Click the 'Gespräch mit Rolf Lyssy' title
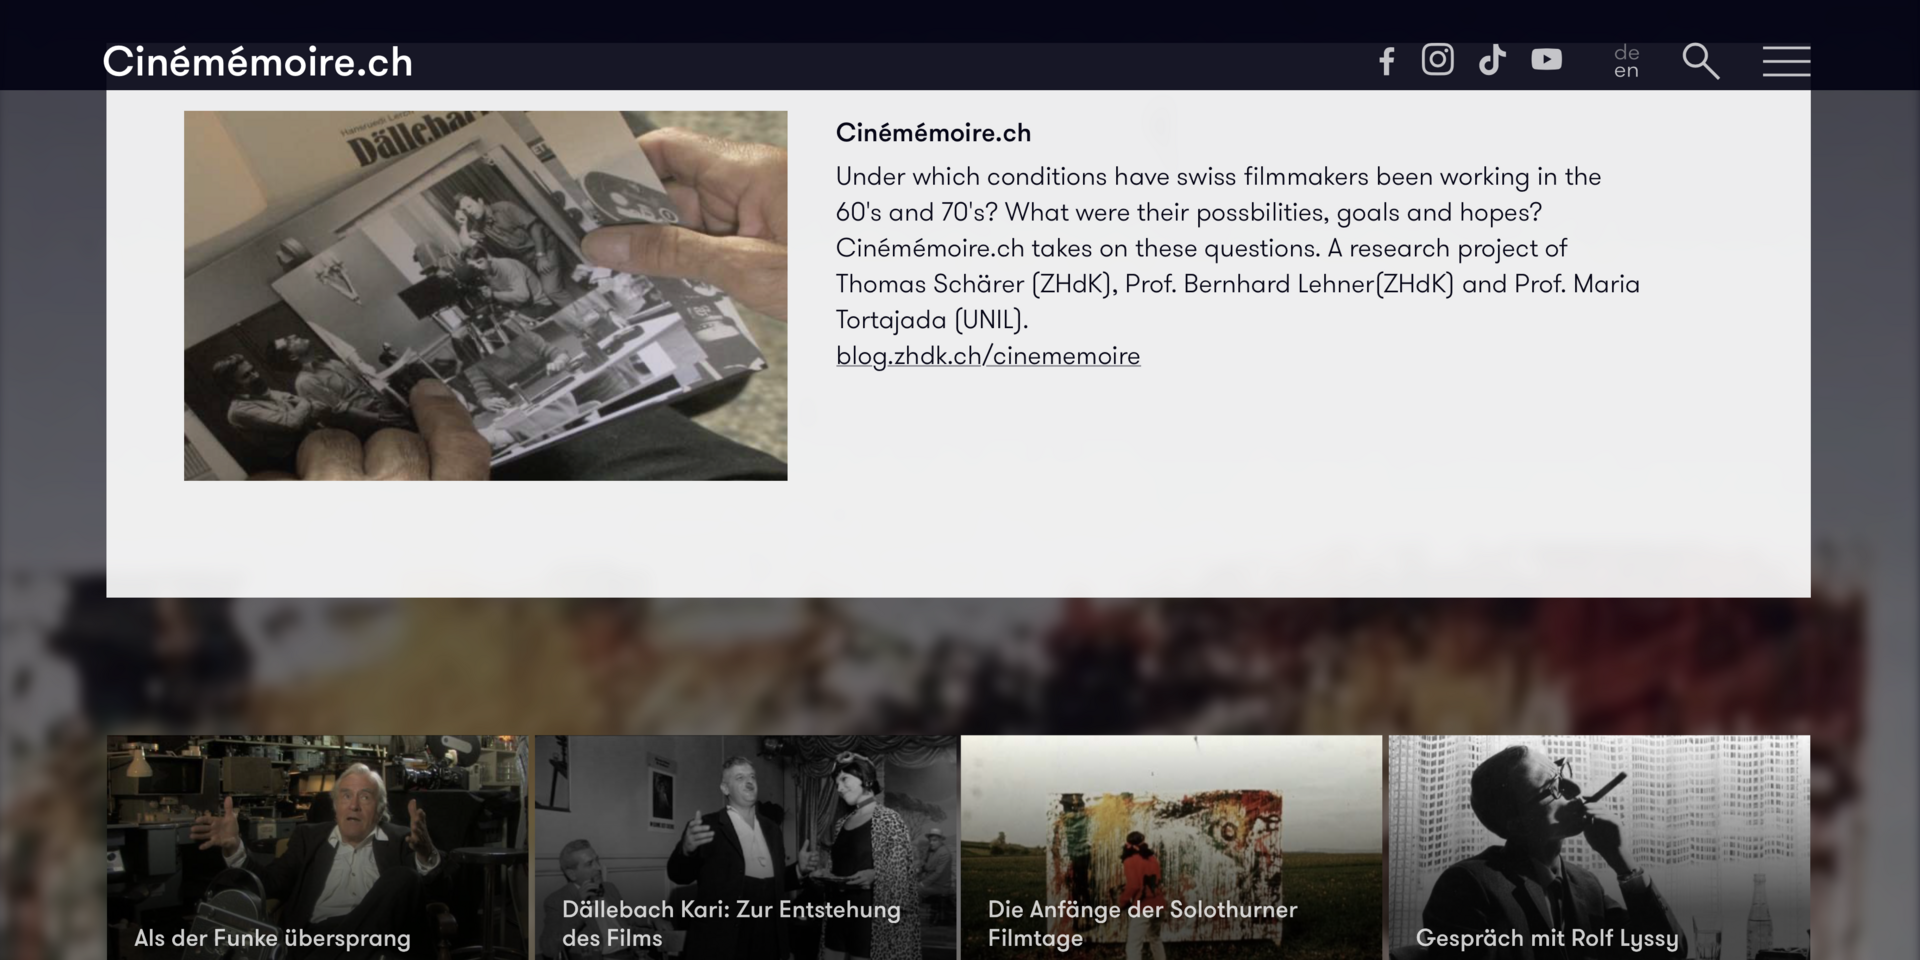Viewport: 1920px width, 960px height. [1546, 938]
